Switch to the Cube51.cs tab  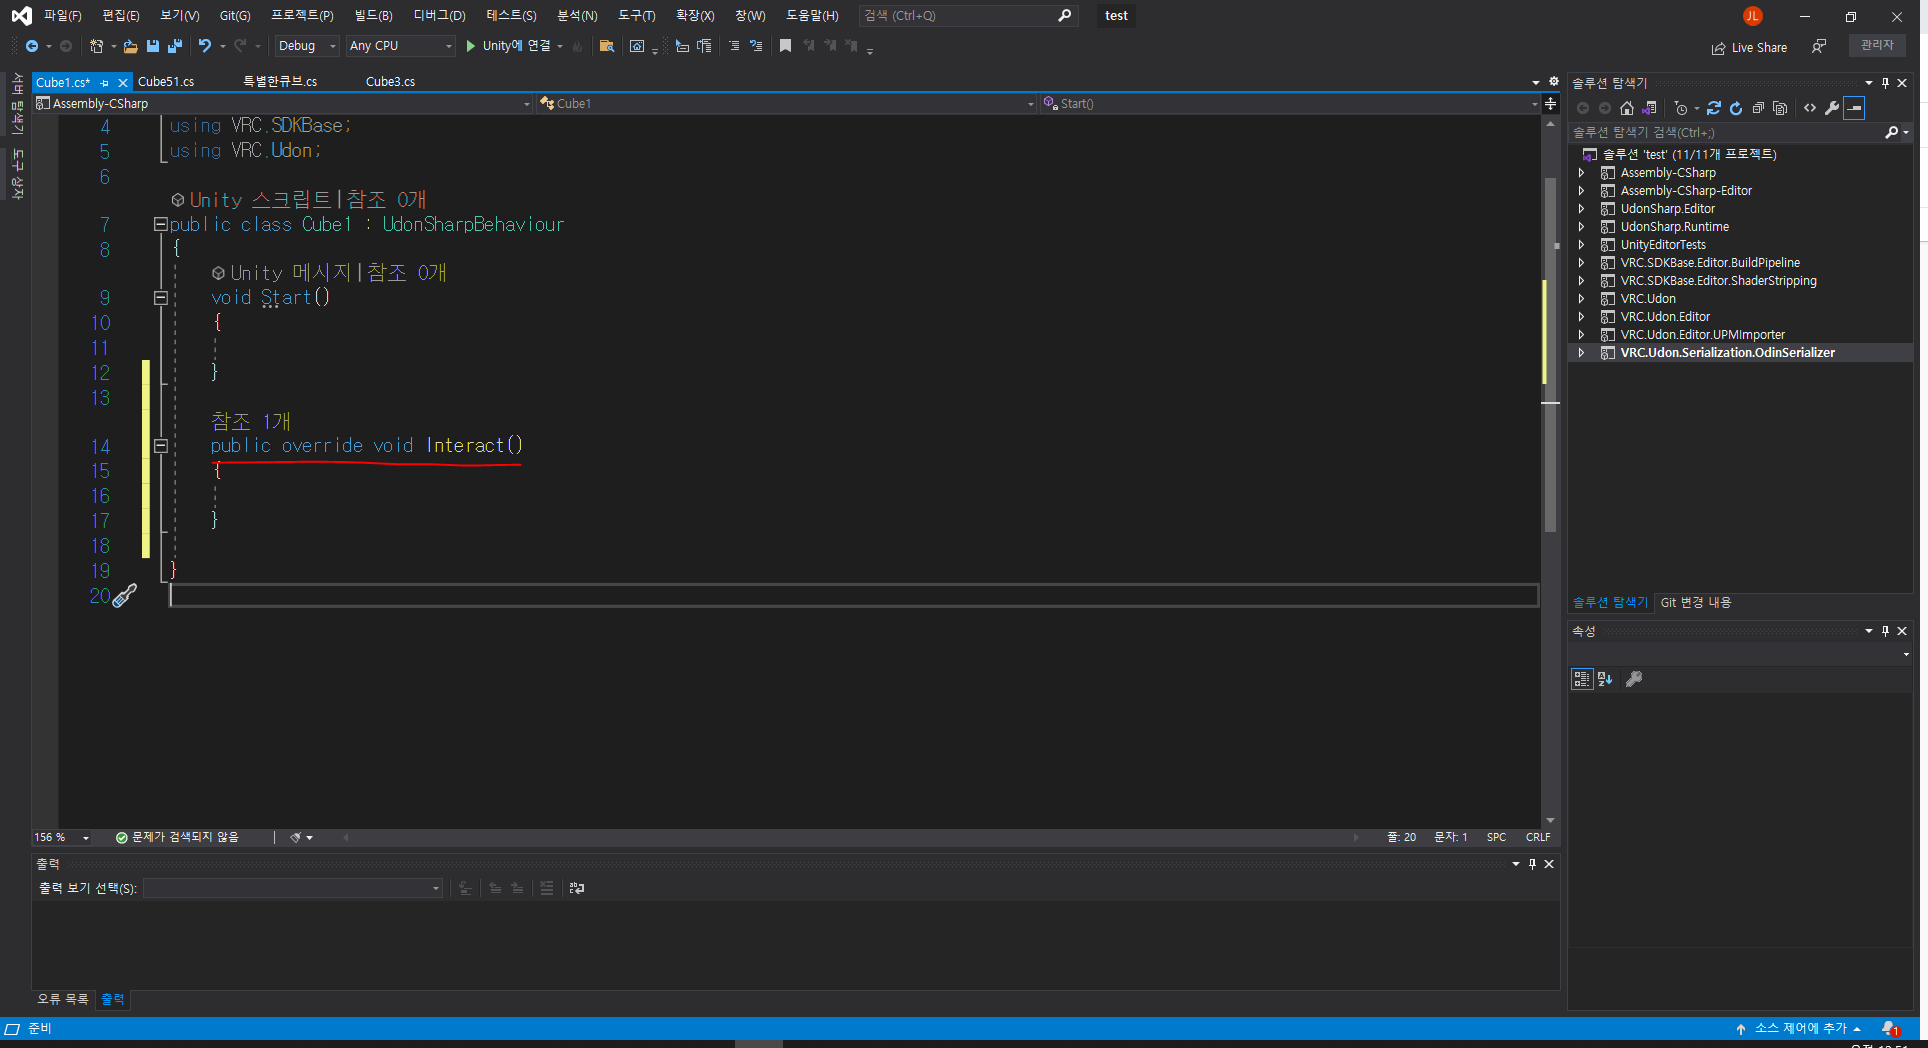point(166,82)
